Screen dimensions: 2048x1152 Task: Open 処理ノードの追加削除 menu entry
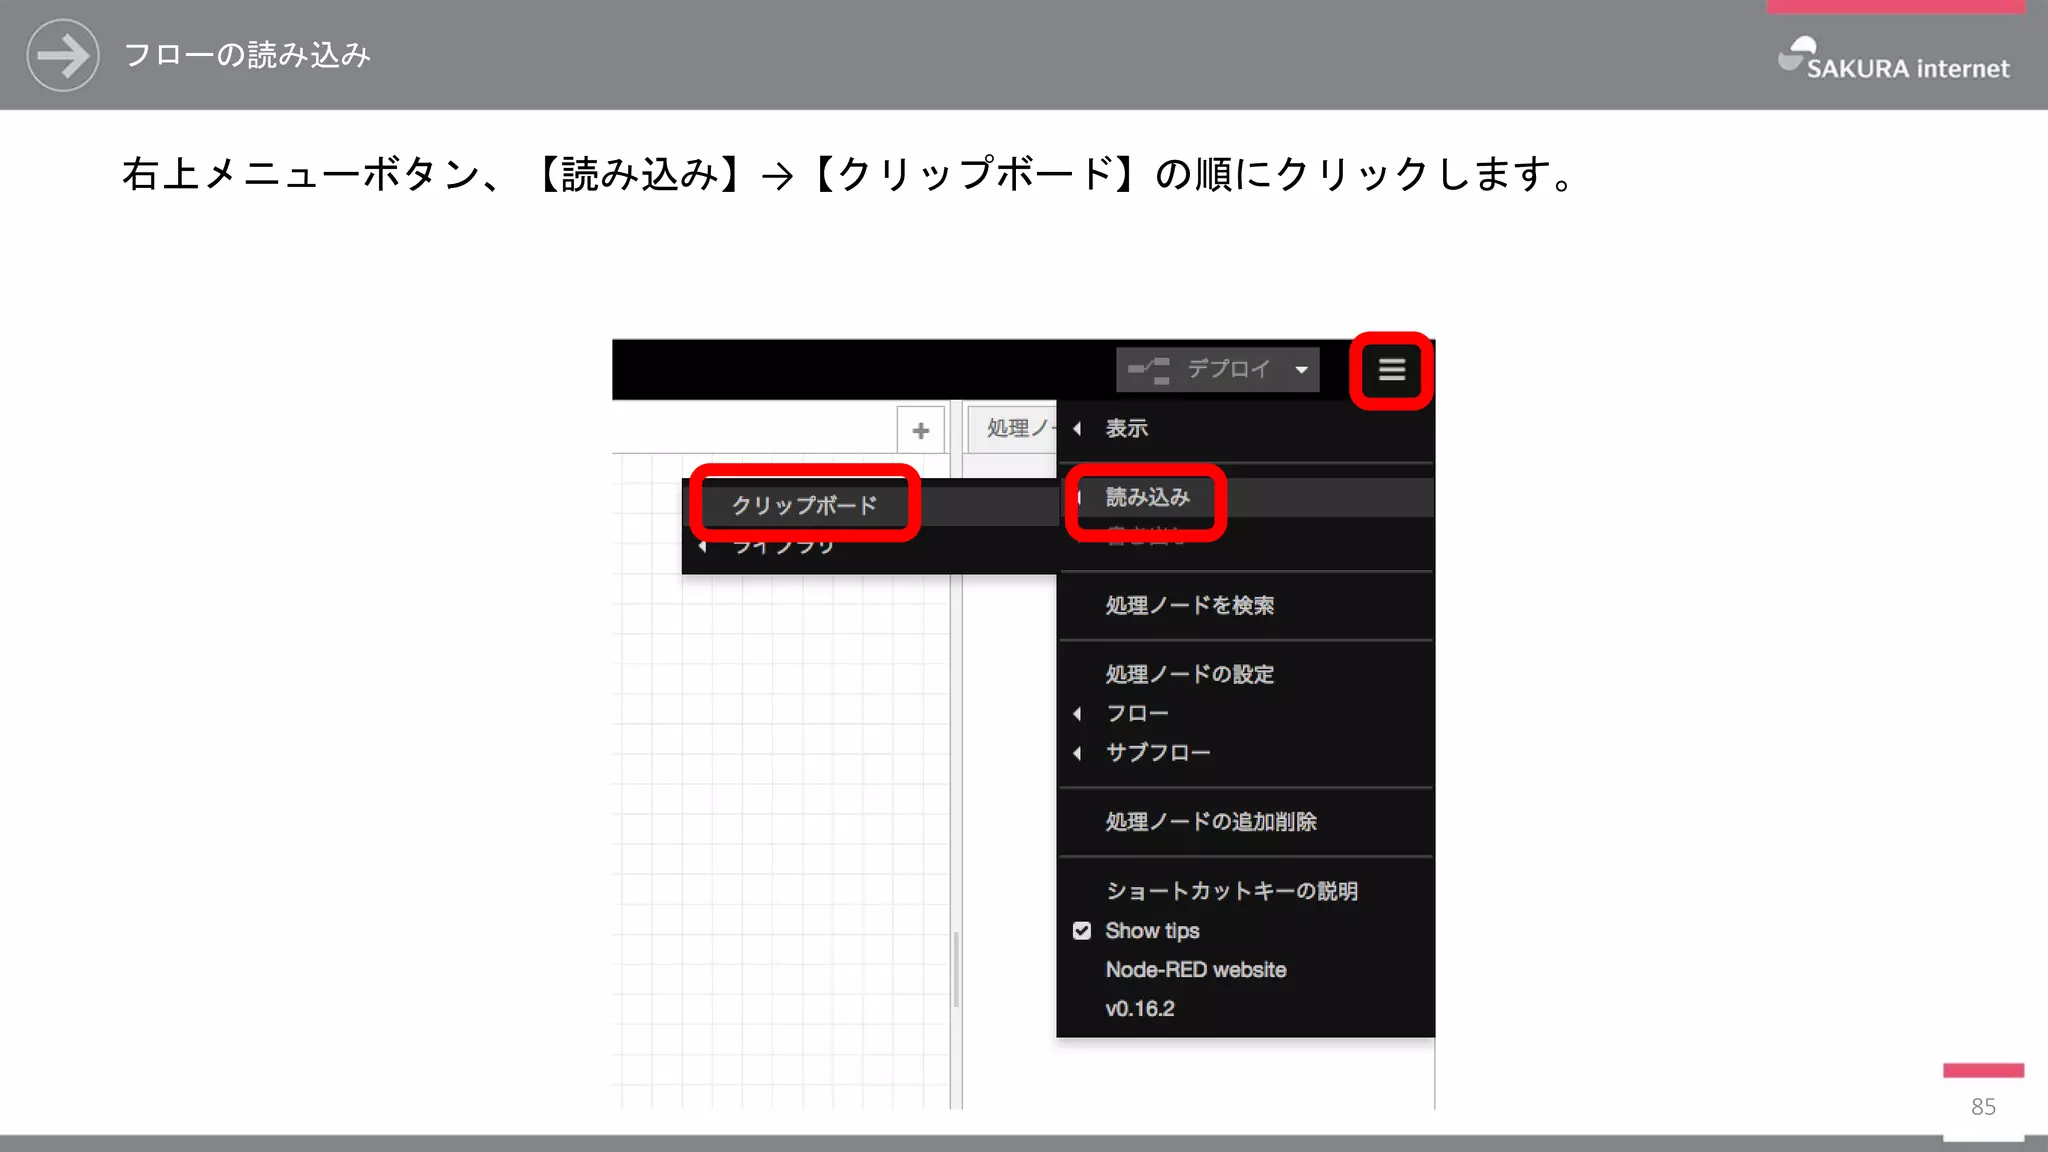pos(1246,821)
